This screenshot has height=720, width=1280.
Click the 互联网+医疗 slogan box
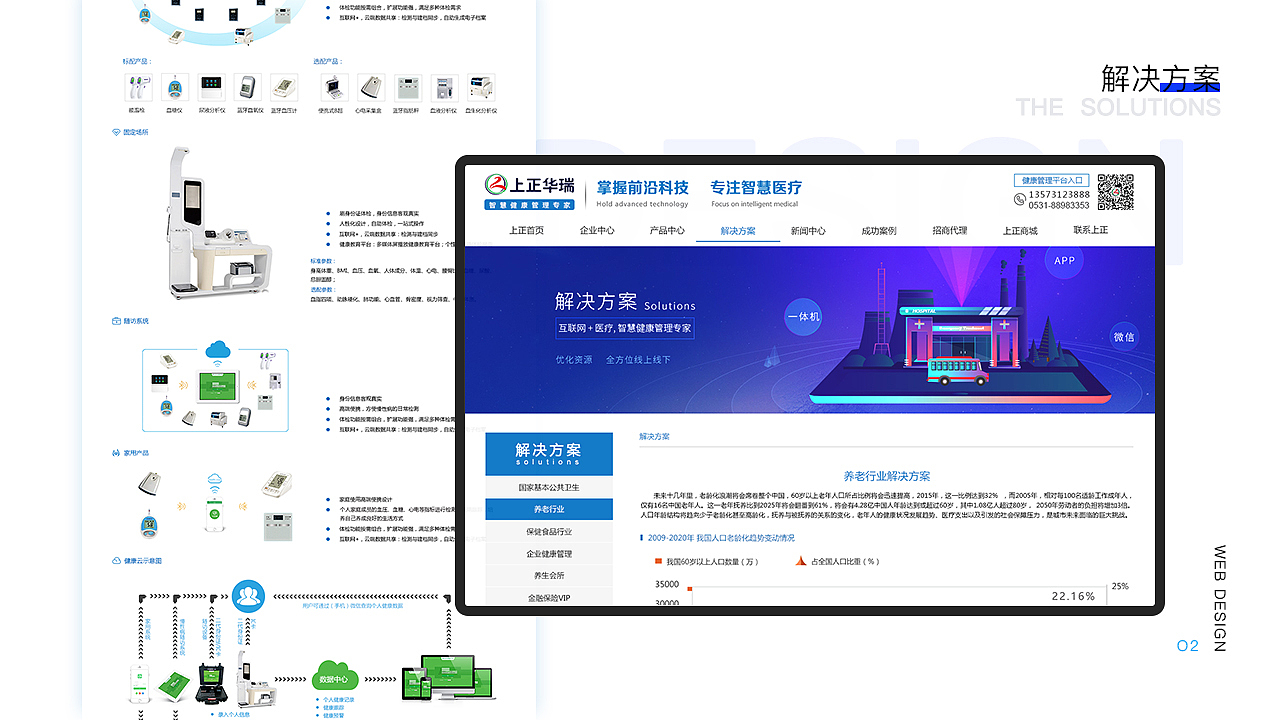click(x=625, y=328)
